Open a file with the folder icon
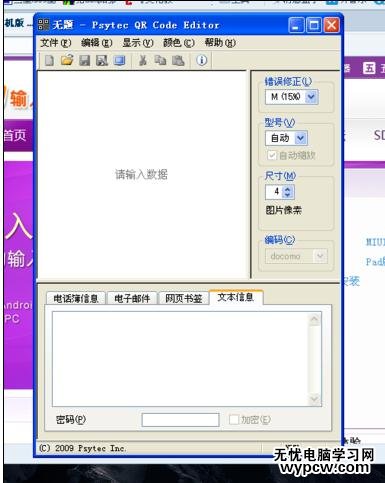 tap(67, 60)
